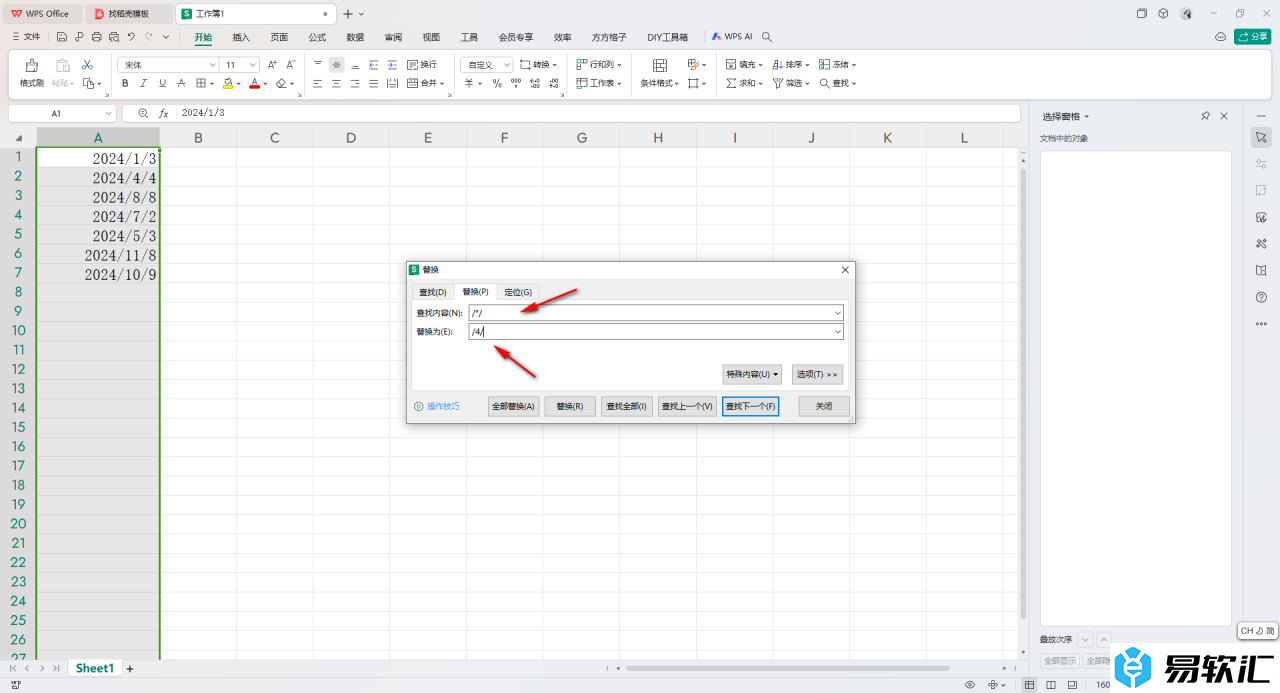Expand the 查找内容 history dropdown arrow
This screenshot has height=693, width=1280.
[x=837, y=313]
